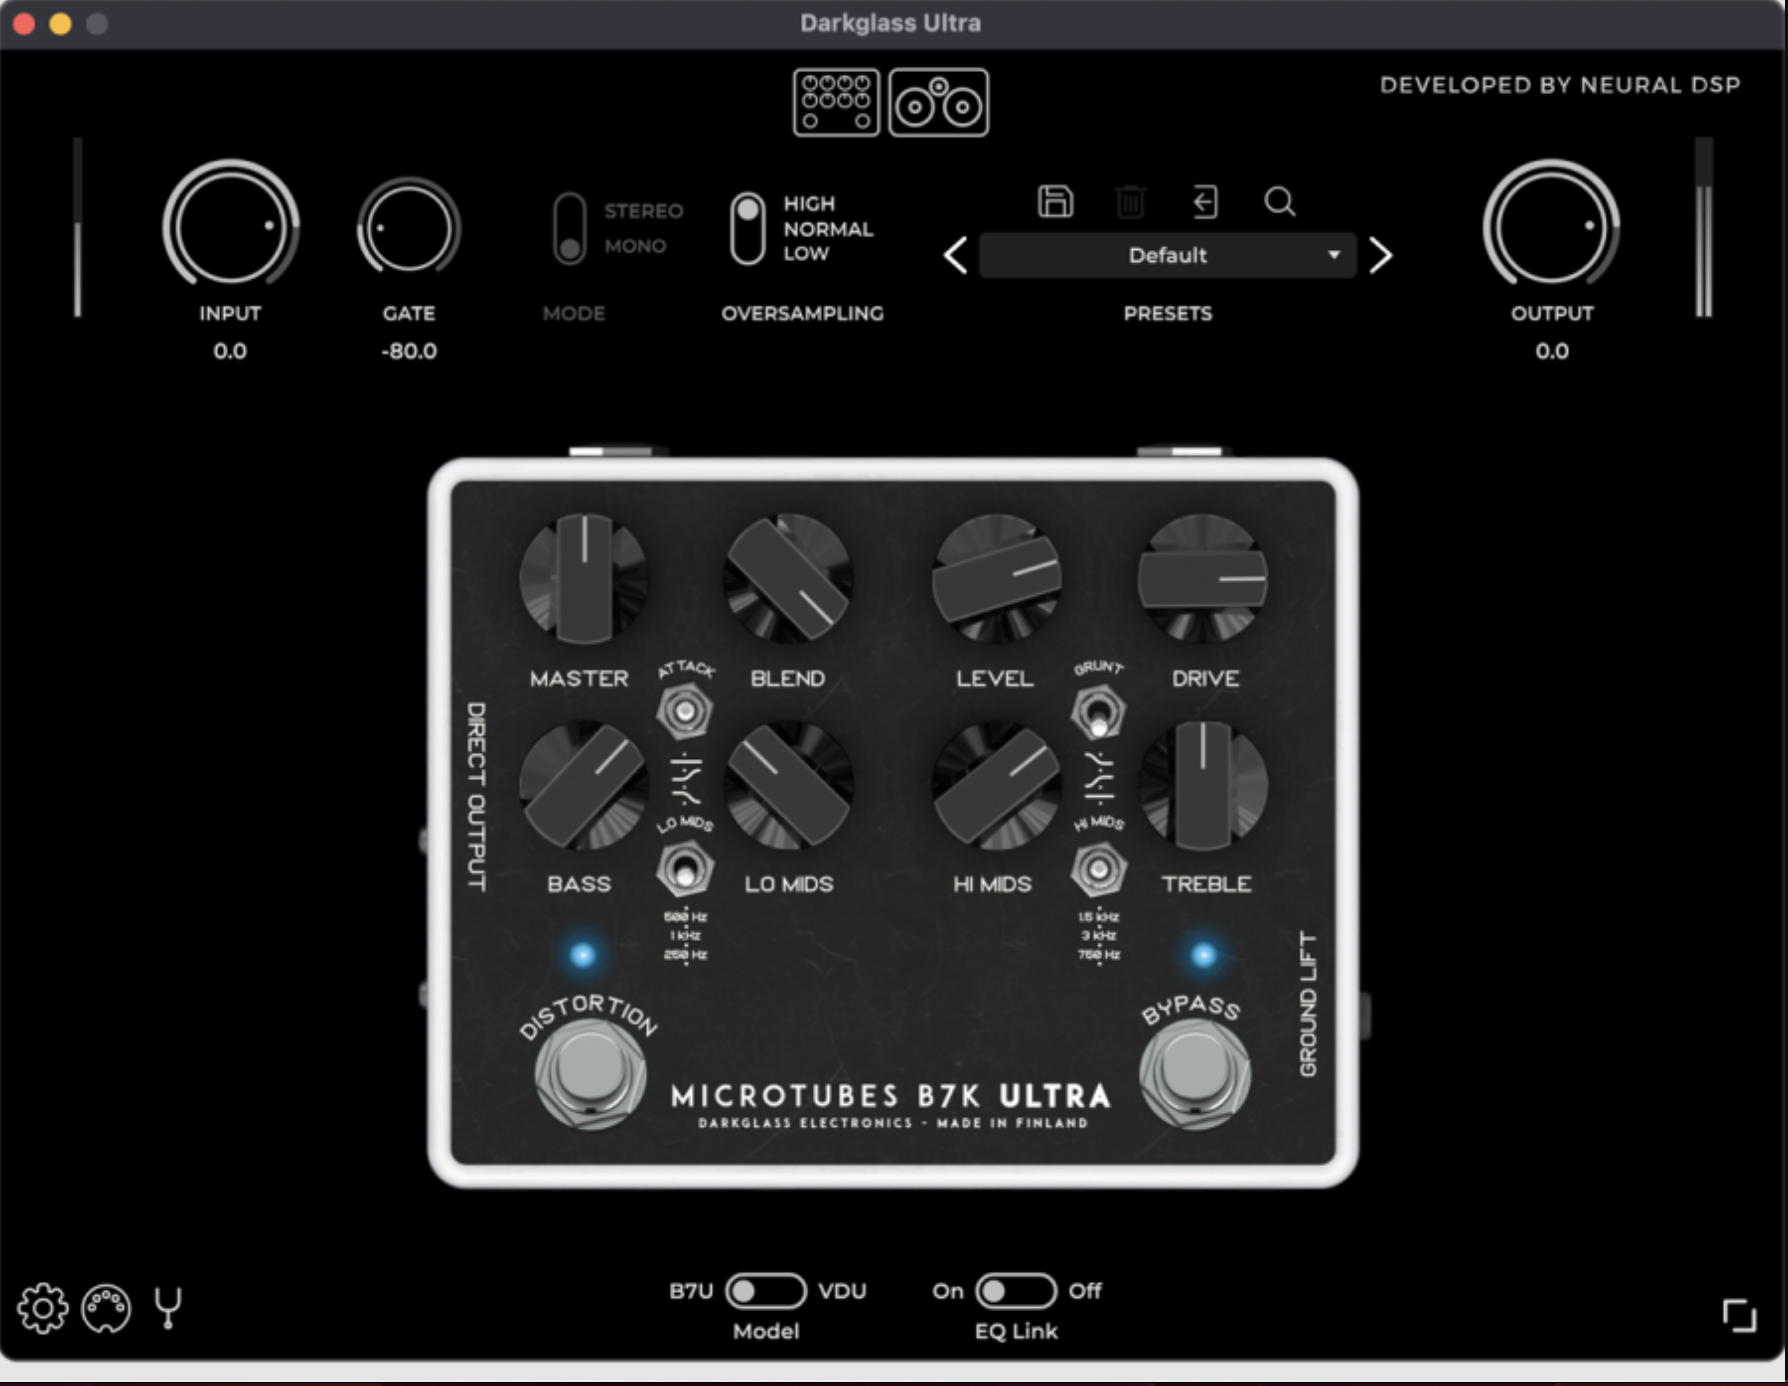The width and height of the screenshot is (1788, 1386).
Task: Click the NORMAL oversampling label
Action: [828, 229]
